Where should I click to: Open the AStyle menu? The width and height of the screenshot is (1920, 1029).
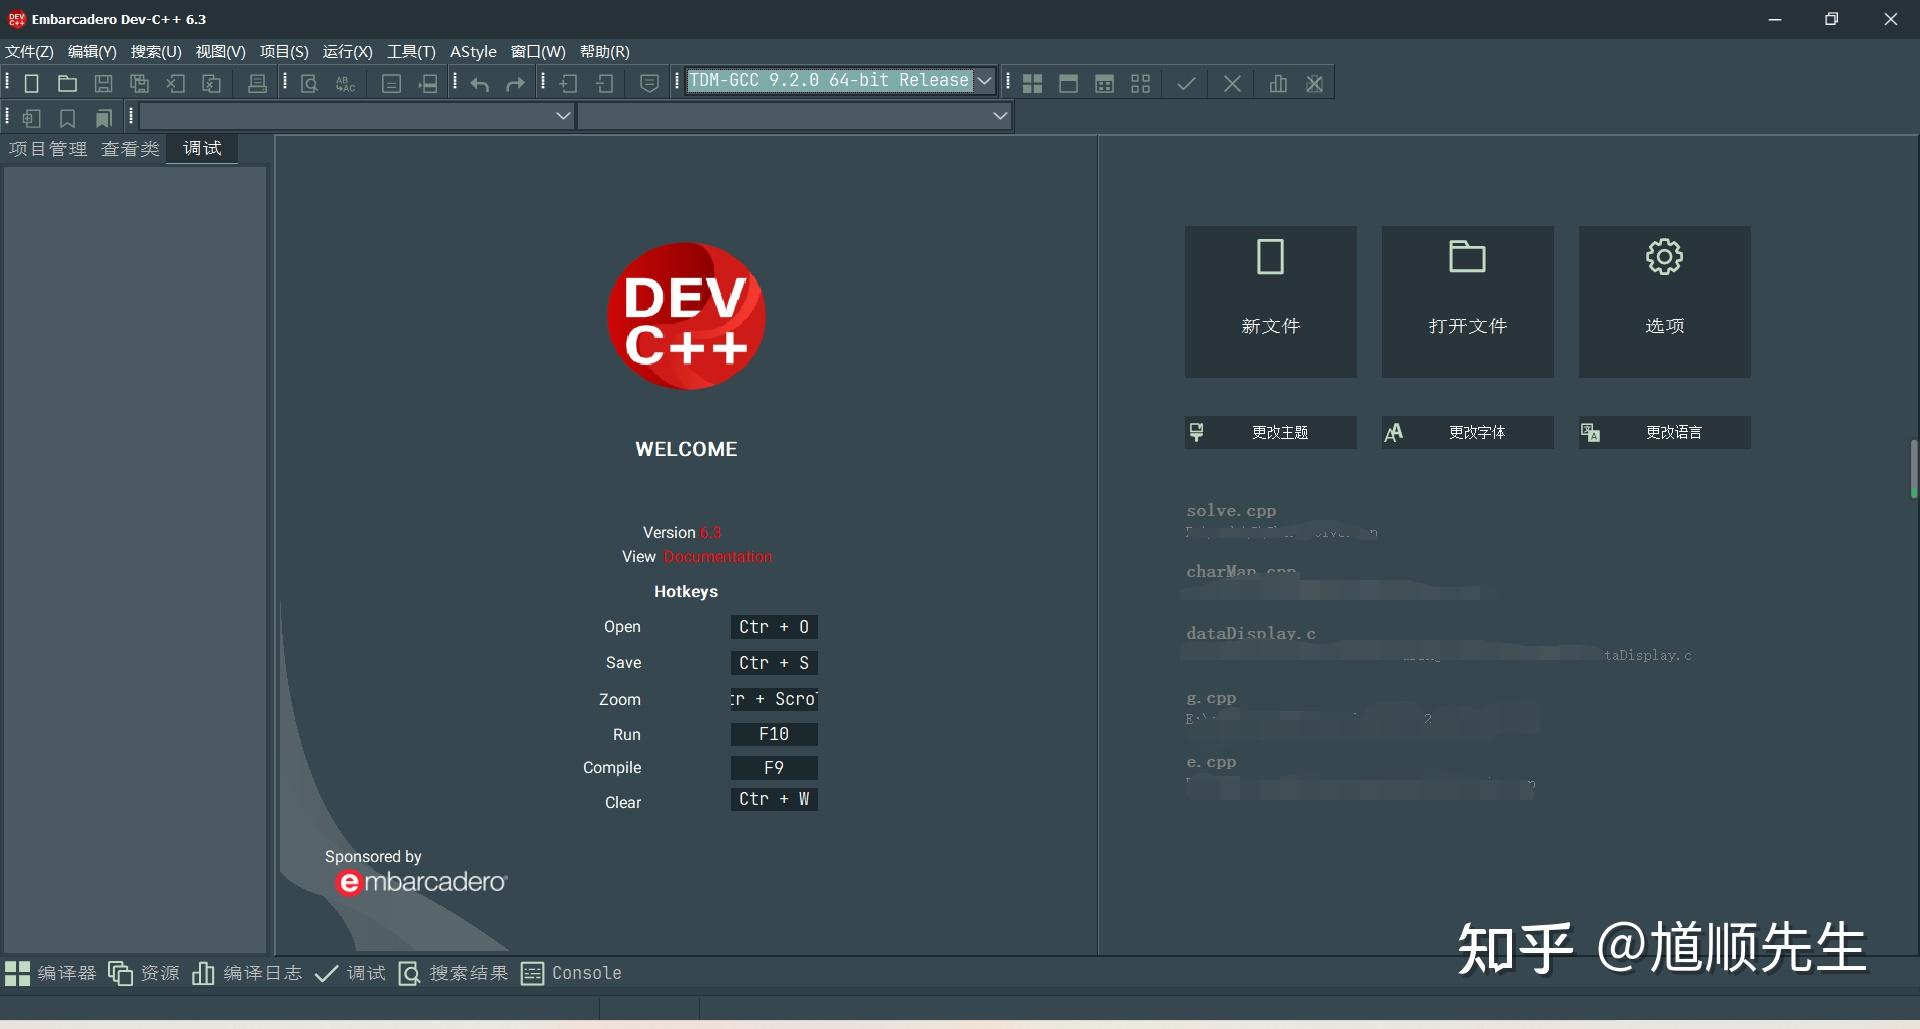tap(473, 52)
